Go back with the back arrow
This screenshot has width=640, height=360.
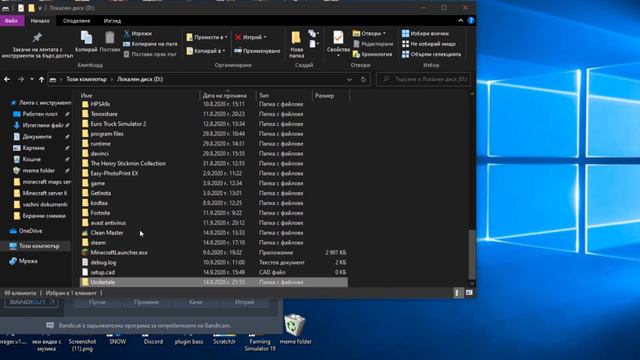point(7,79)
